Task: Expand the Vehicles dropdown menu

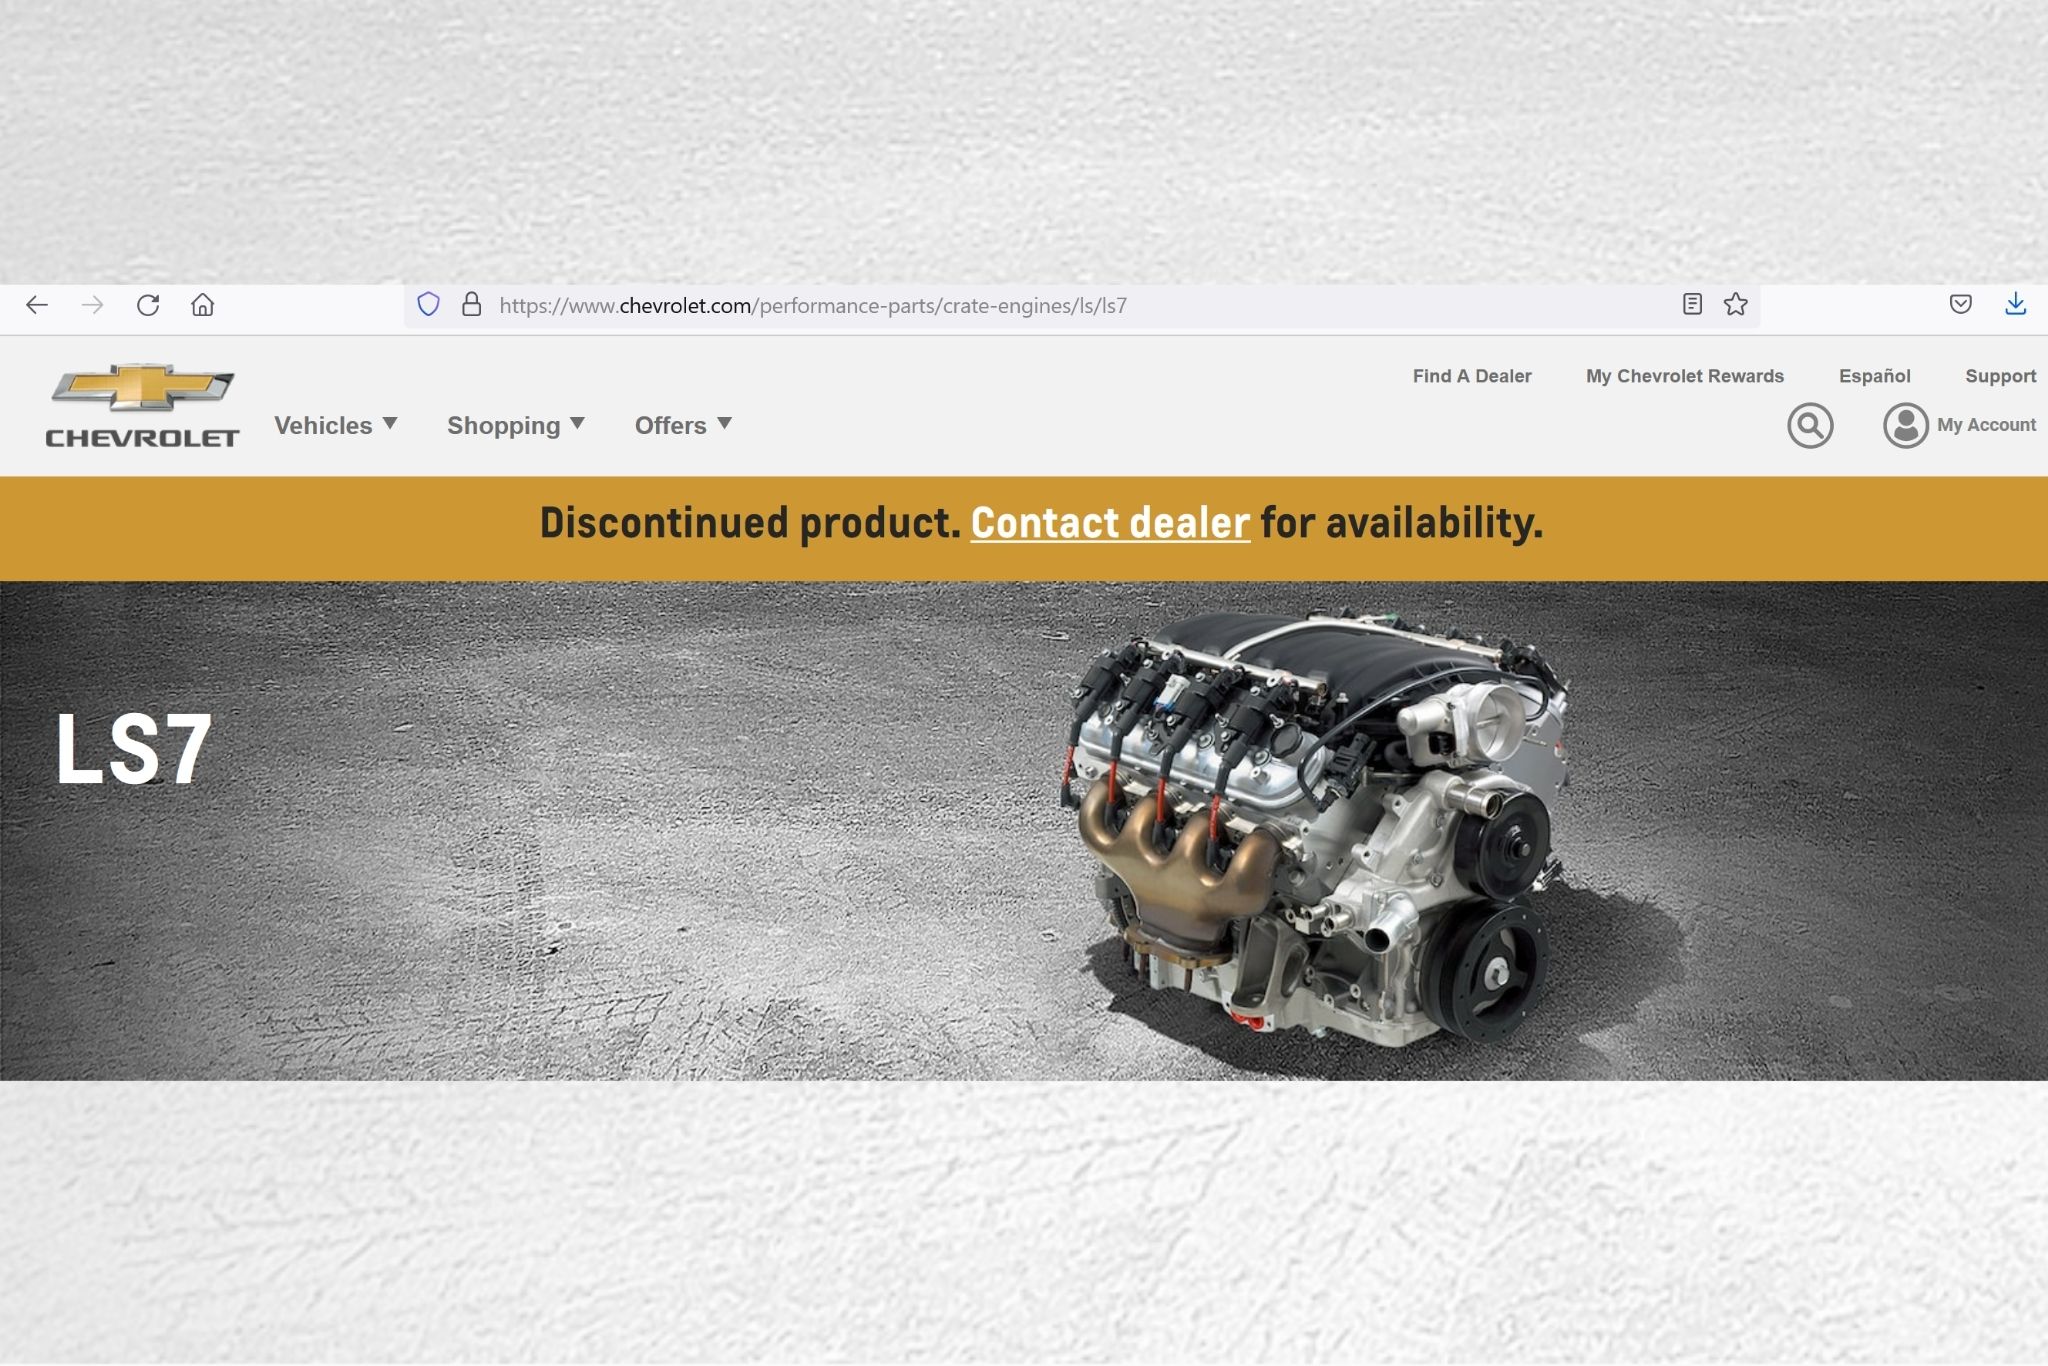Action: coord(336,425)
